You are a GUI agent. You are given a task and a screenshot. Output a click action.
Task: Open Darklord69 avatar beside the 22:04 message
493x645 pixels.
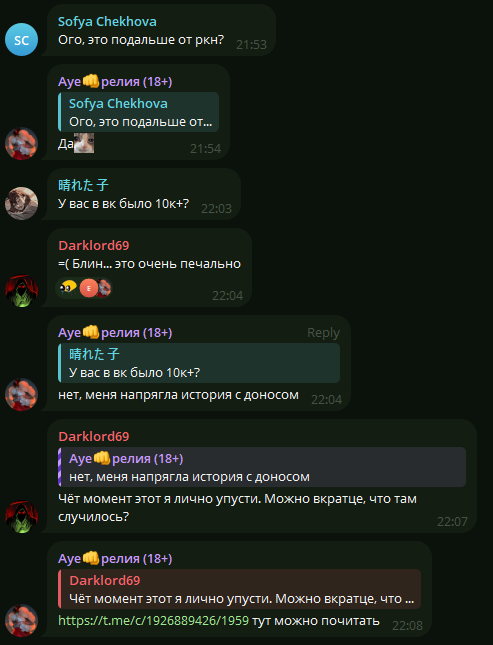21,290
